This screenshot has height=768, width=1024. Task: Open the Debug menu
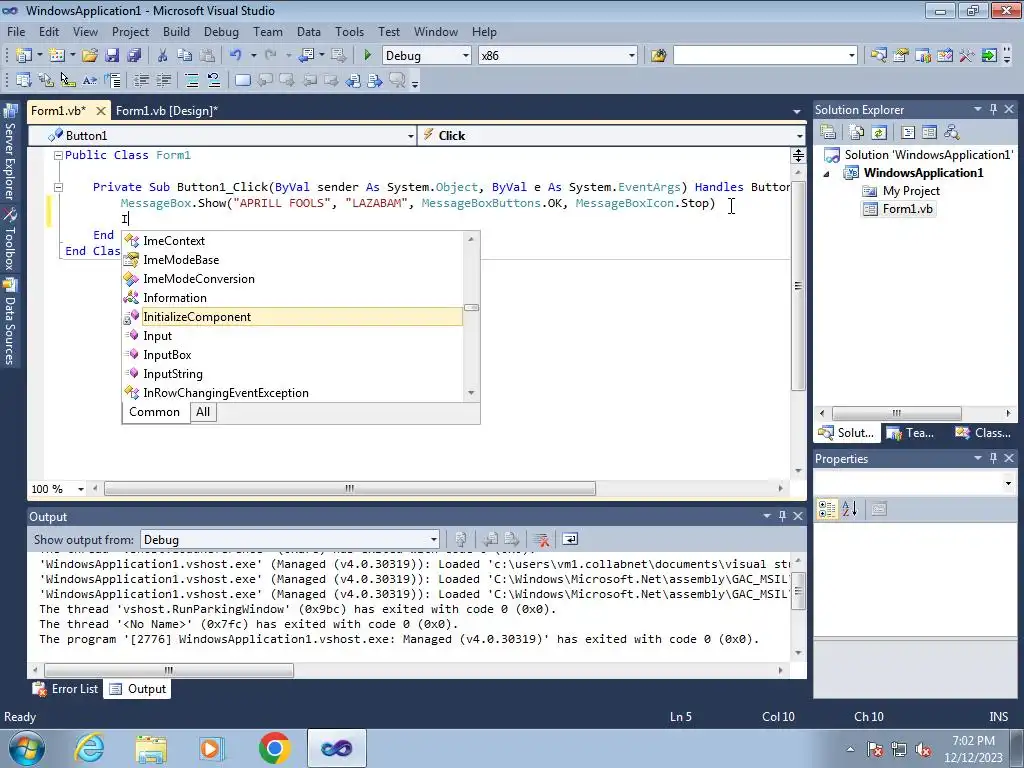(x=221, y=31)
